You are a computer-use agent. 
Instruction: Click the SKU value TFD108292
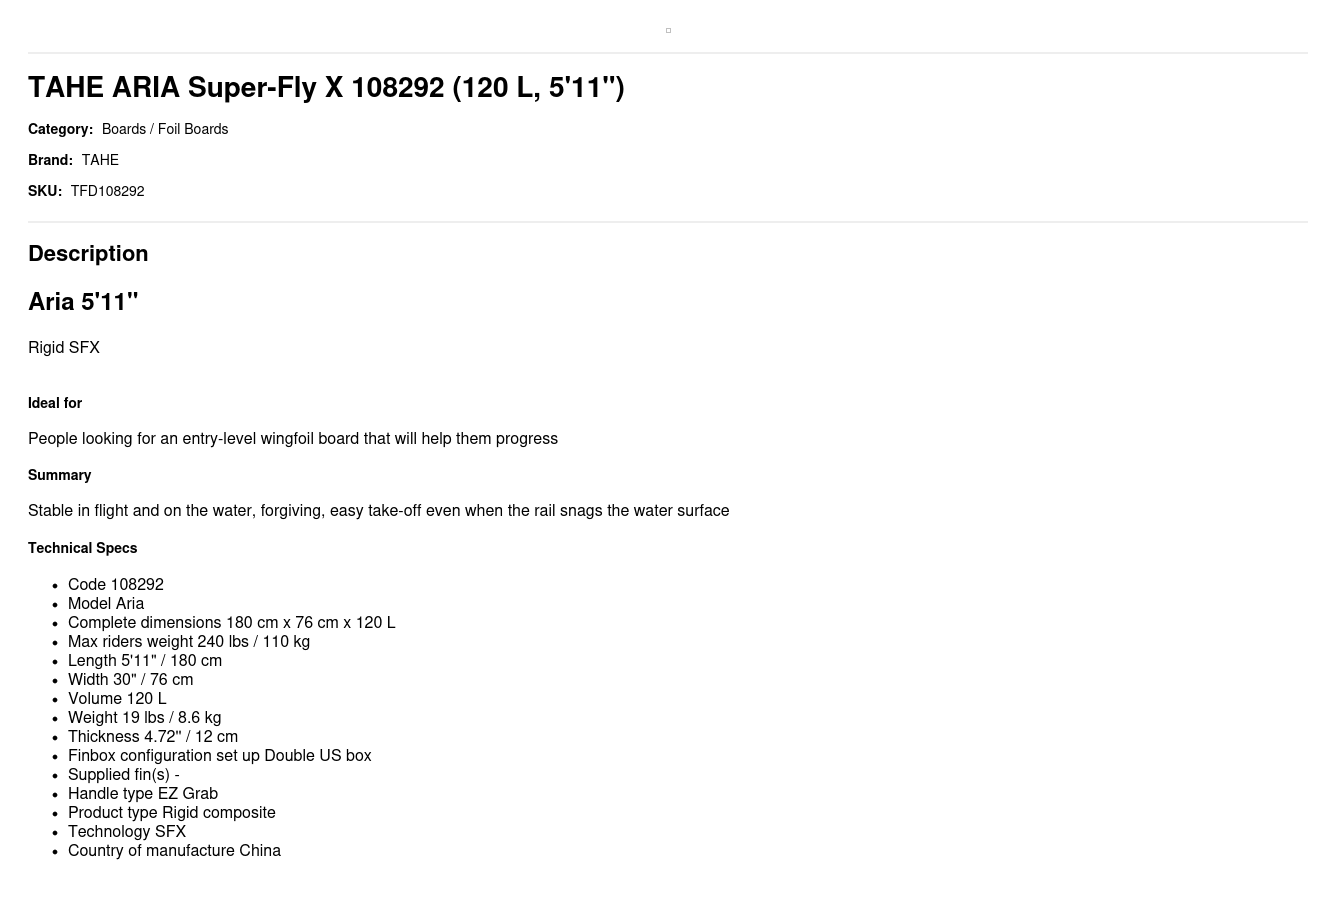(107, 191)
